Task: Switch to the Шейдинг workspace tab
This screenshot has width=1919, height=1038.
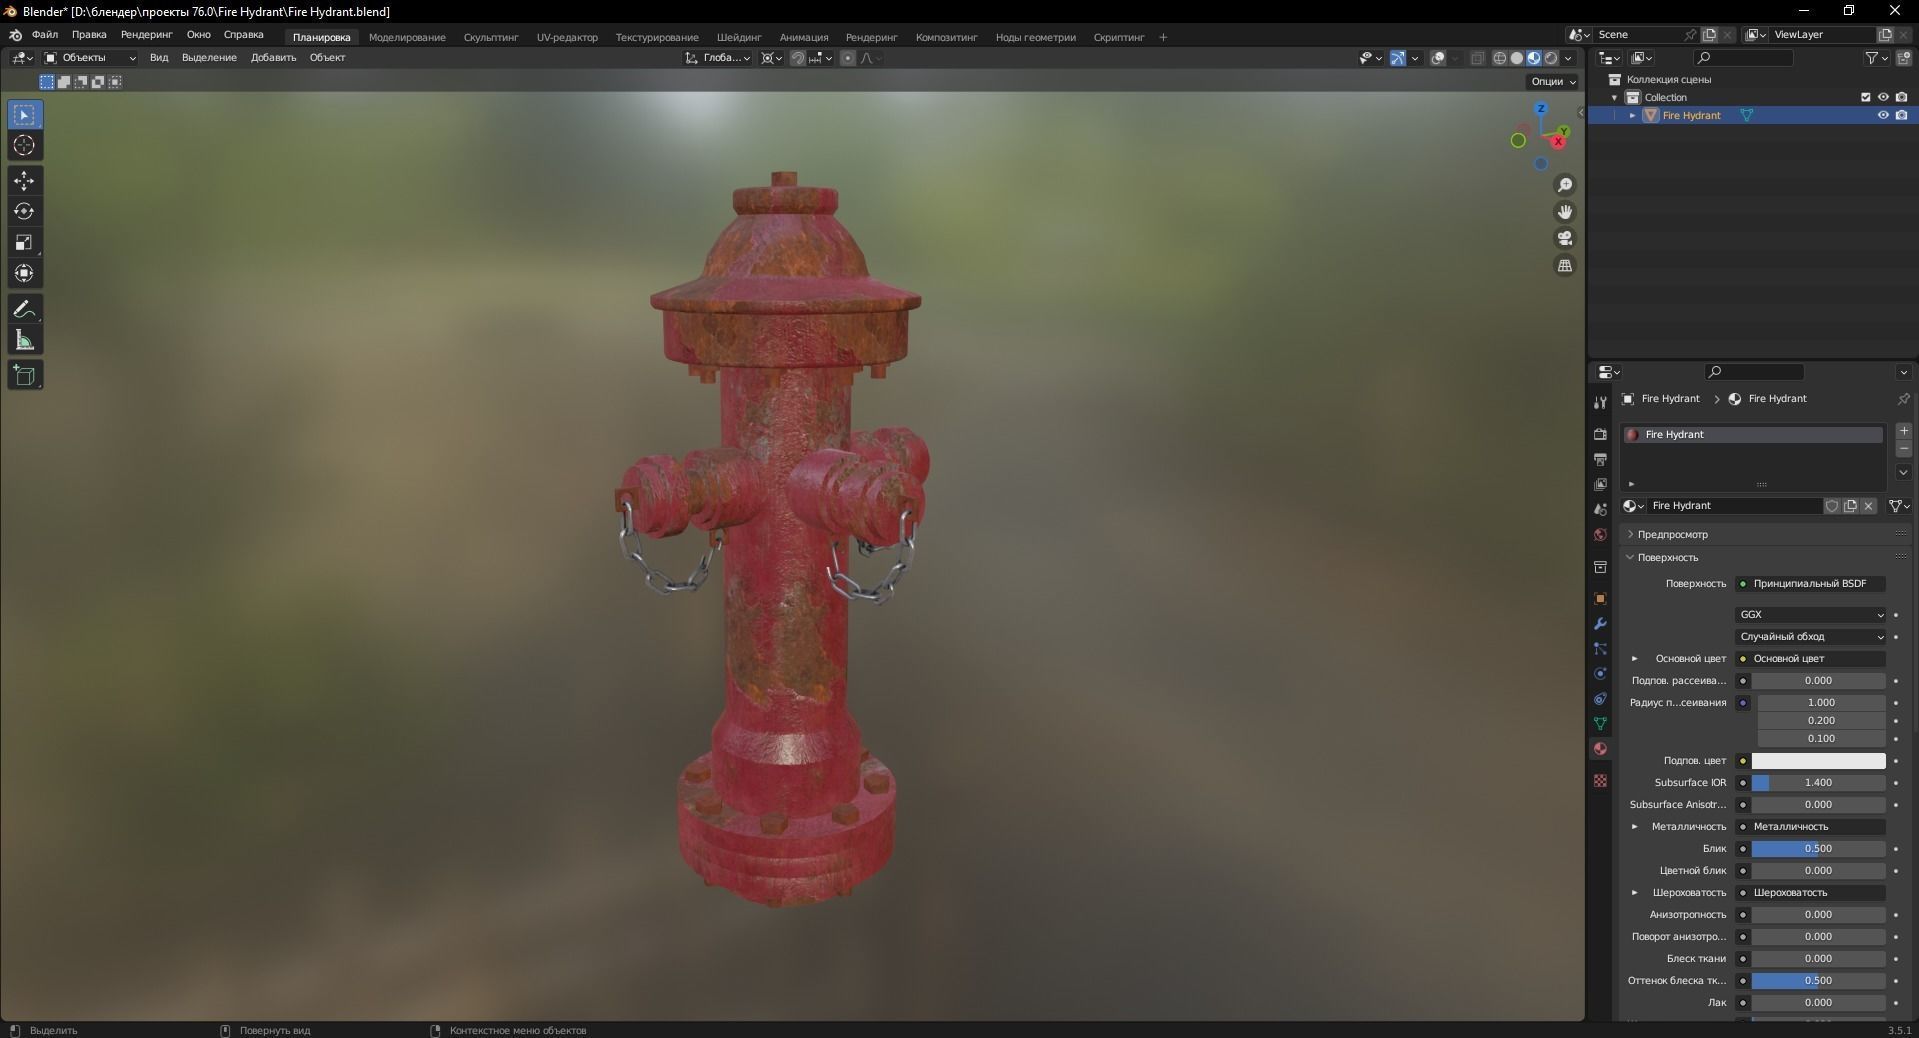Action: (x=739, y=37)
